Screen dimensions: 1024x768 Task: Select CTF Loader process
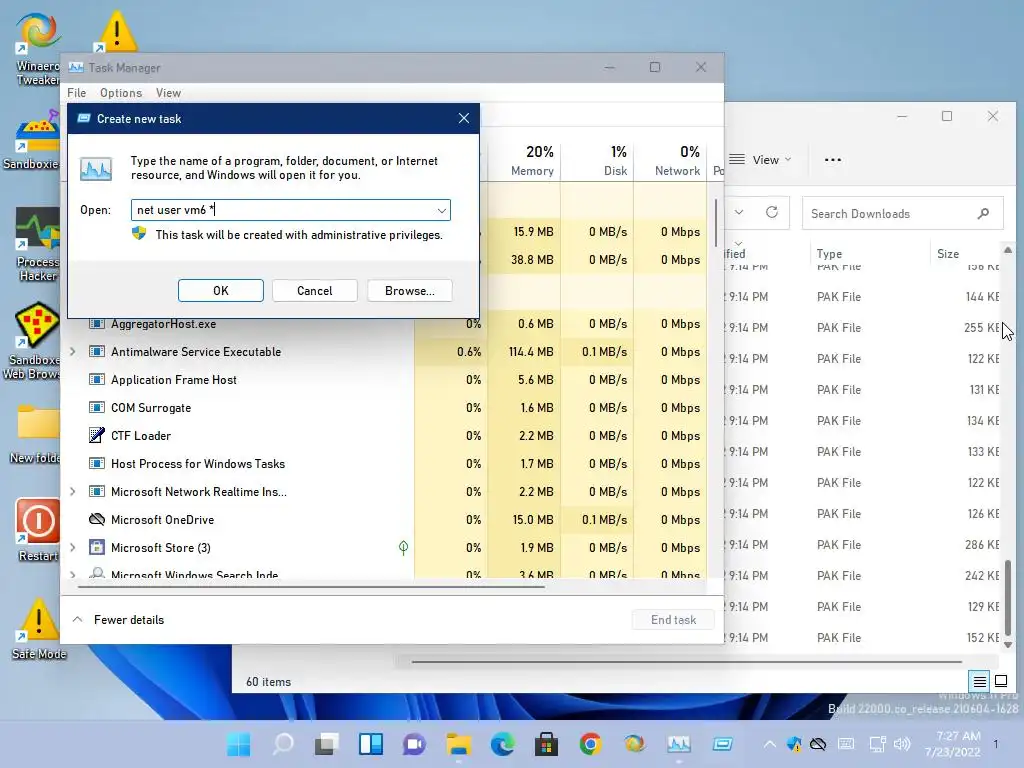(x=140, y=436)
